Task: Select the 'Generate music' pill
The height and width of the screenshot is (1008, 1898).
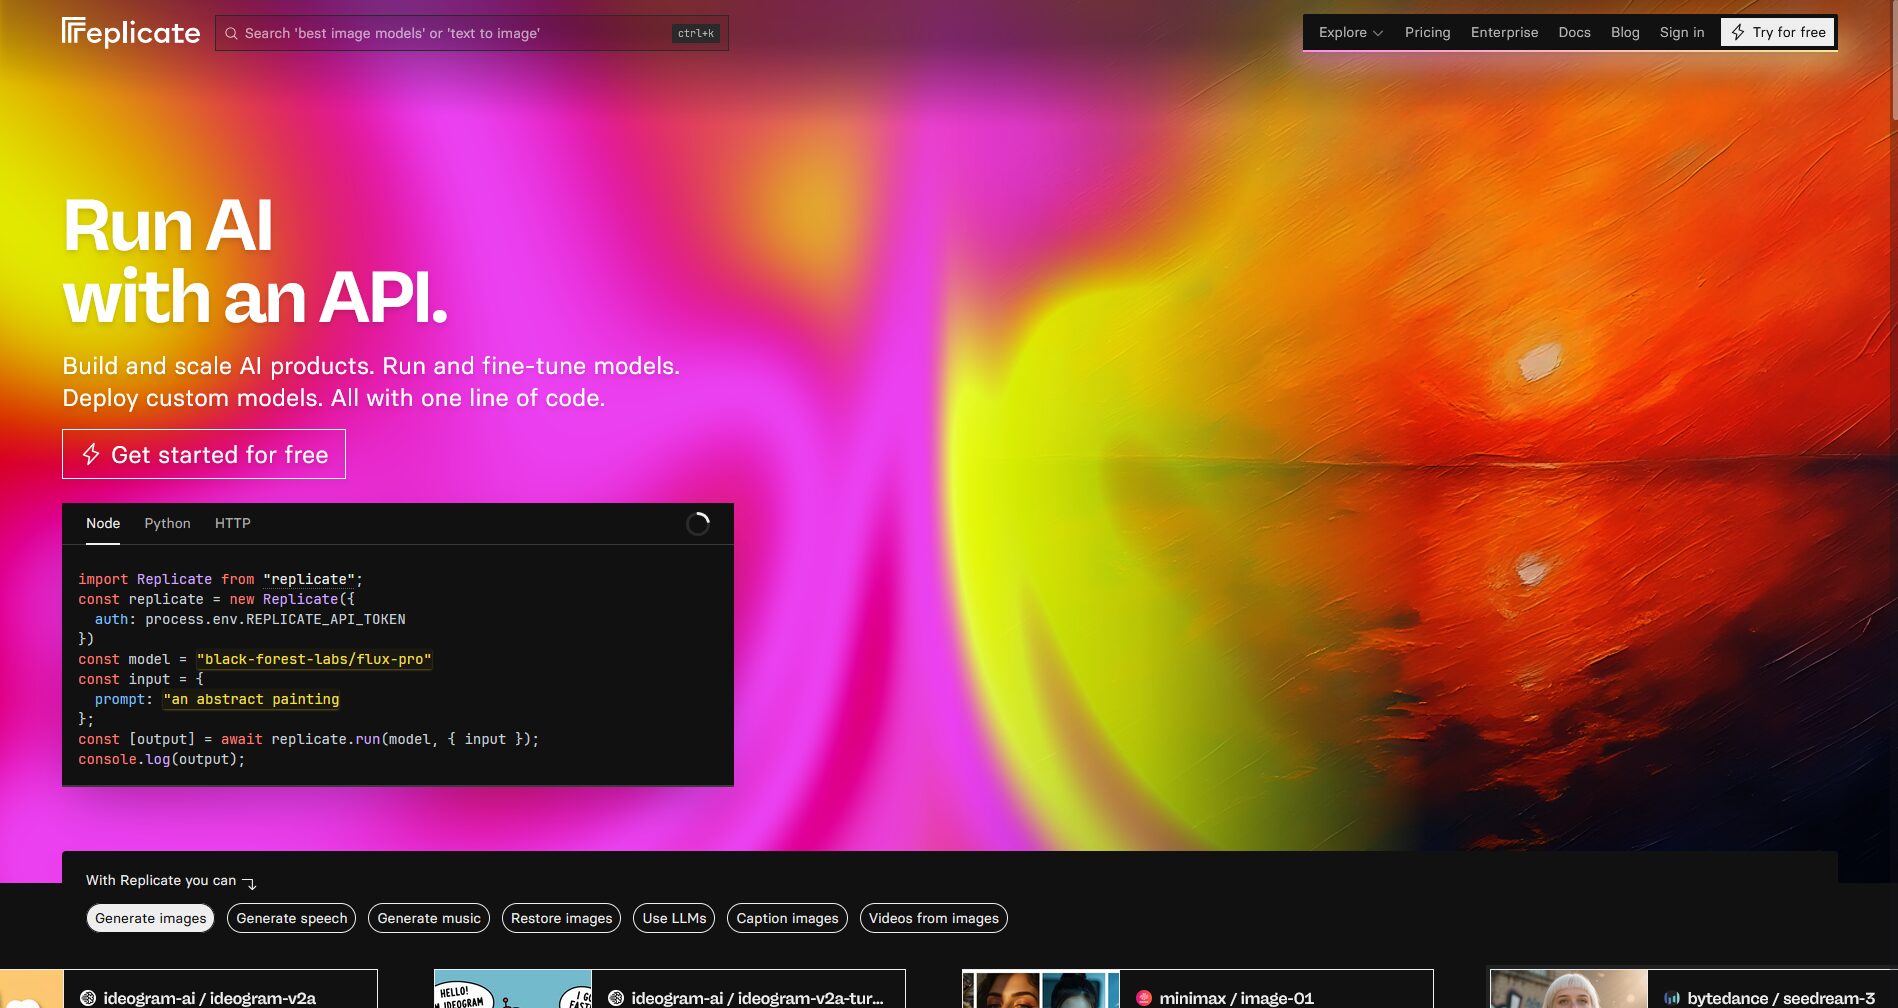Action: tap(429, 918)
